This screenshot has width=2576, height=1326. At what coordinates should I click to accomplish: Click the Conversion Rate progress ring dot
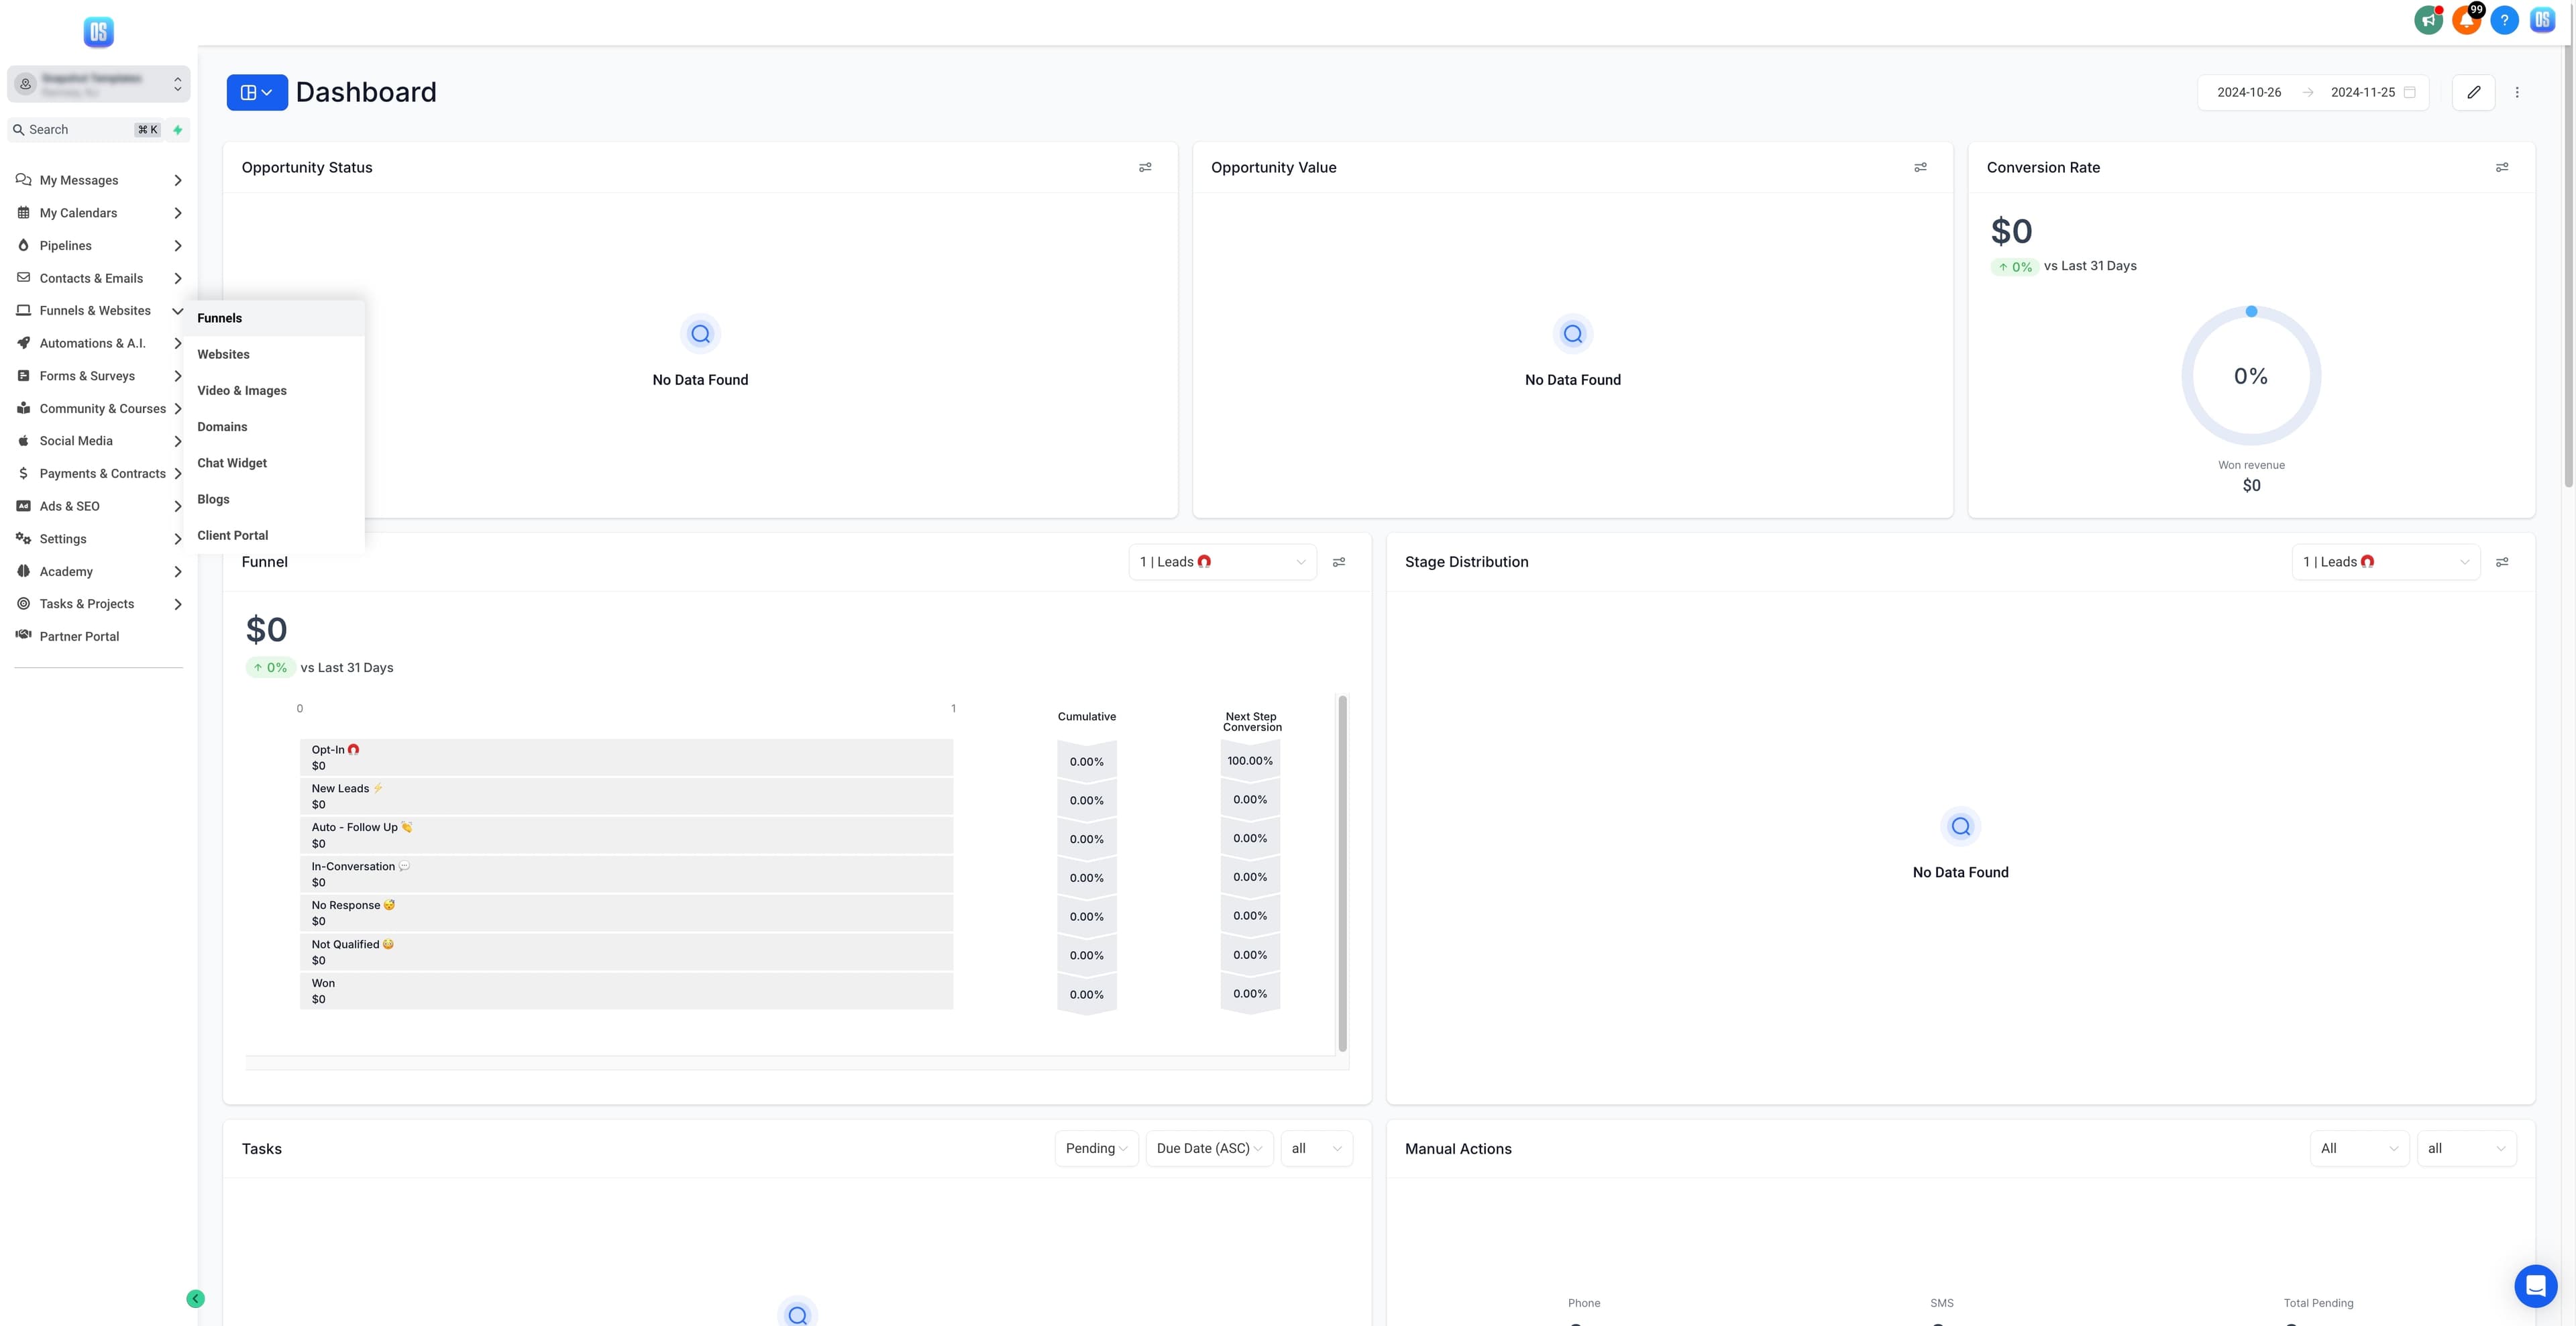(2251, 312)
